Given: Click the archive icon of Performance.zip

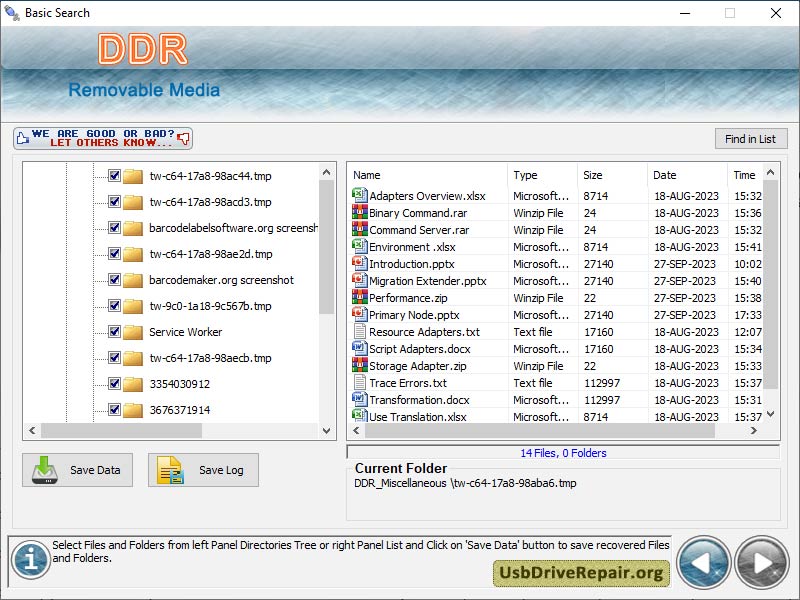Looking at the screenshot, I should click(360, 297).
